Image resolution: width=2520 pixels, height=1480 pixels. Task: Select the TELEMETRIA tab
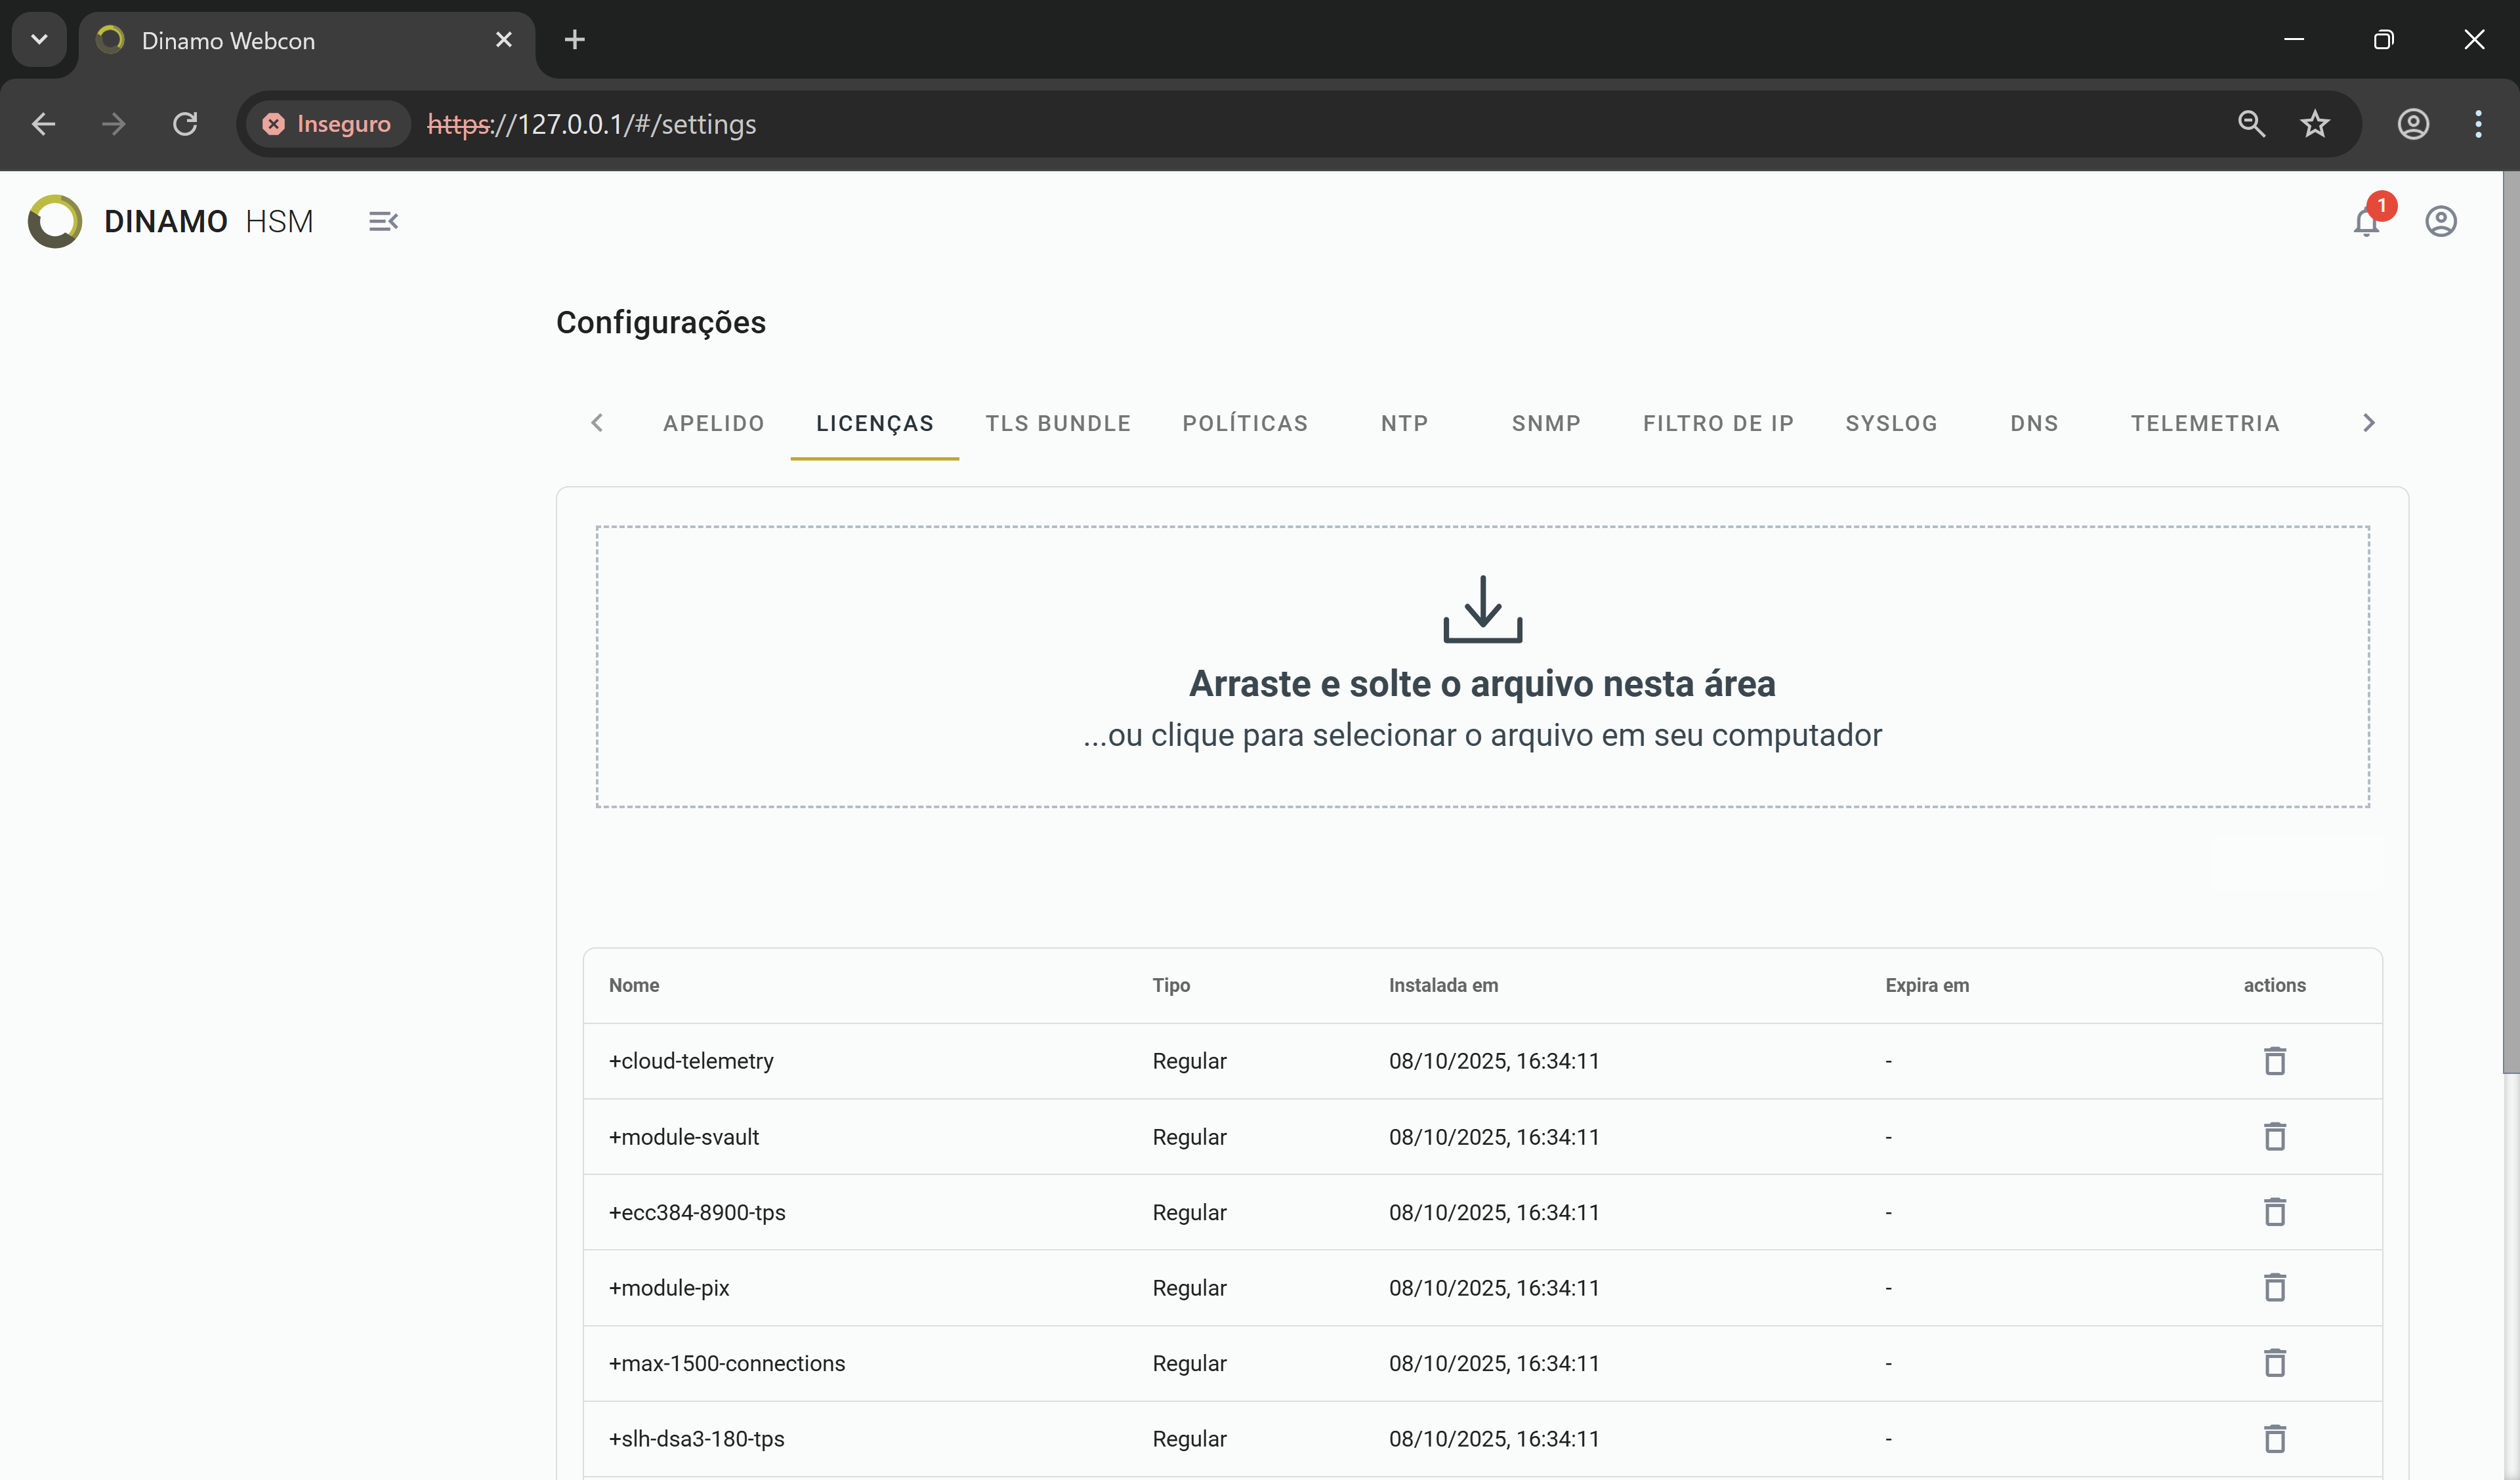[2204, 423]
